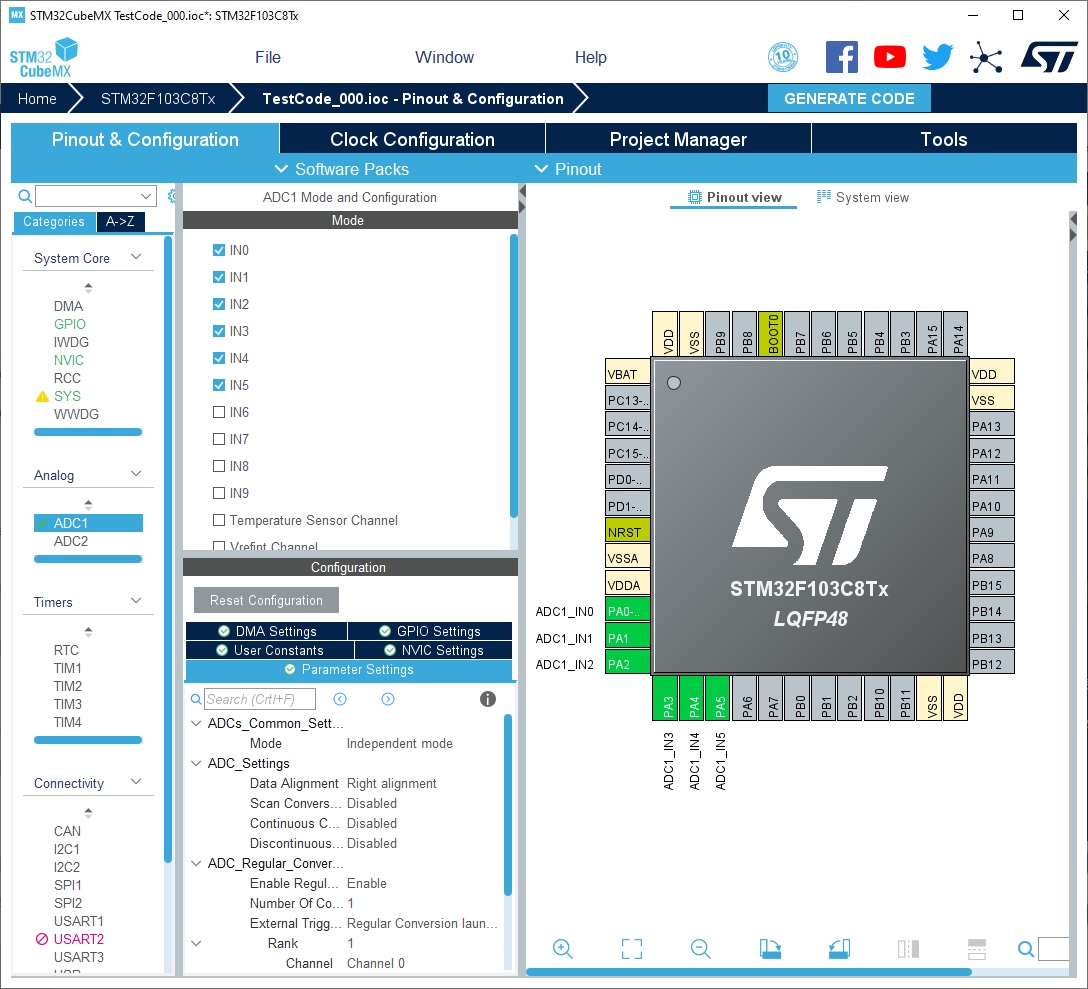Click the Reset Configuration button

(x=266, y=600)
